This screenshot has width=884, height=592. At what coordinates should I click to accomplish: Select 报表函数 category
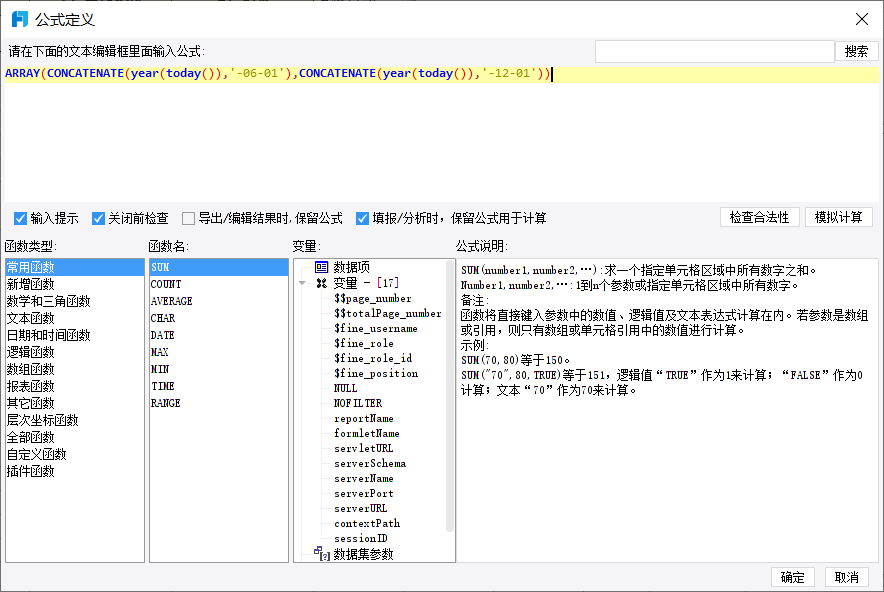point(74,386)
